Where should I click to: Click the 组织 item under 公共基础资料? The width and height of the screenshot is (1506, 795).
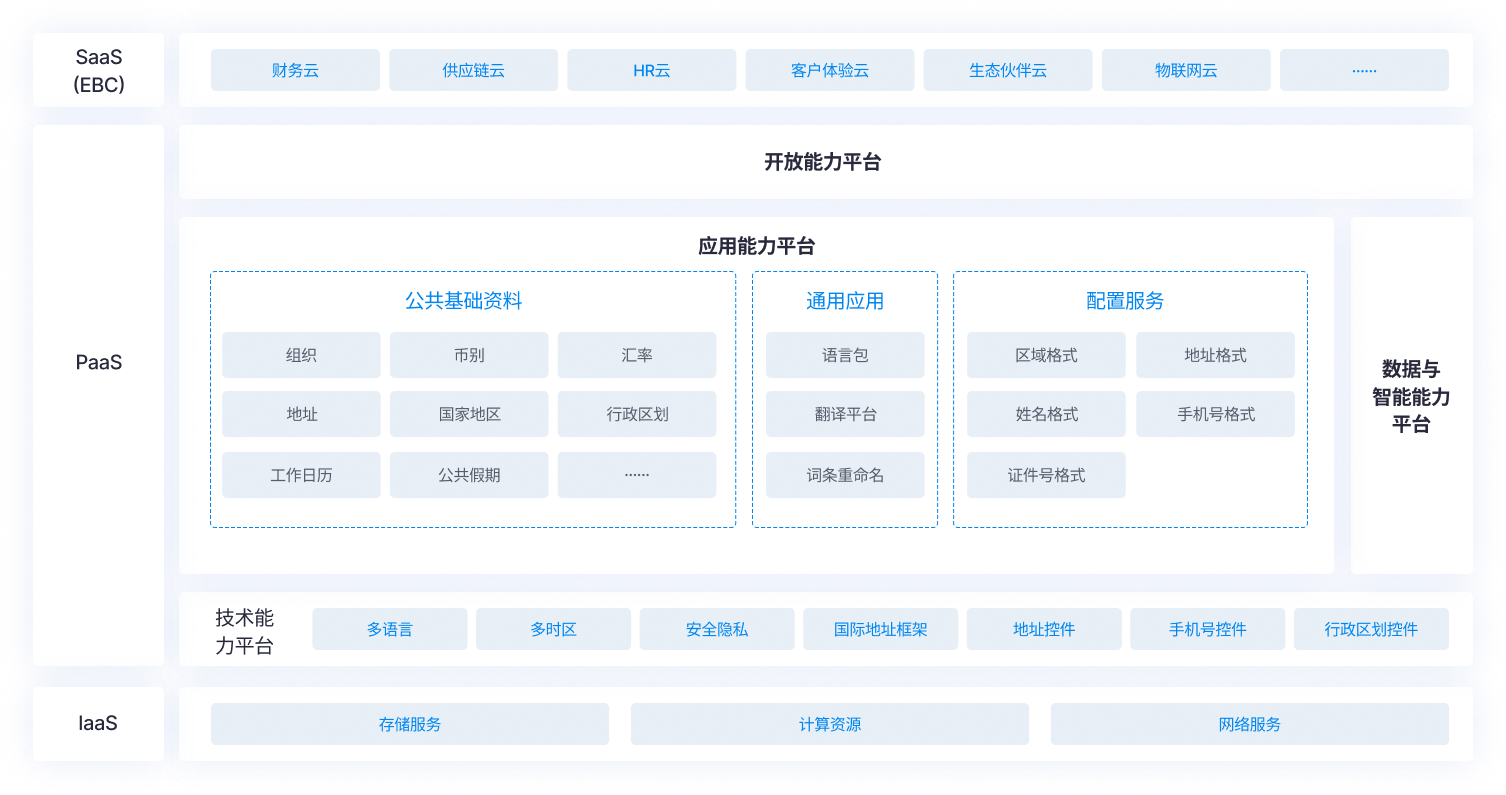pos(301,354)
